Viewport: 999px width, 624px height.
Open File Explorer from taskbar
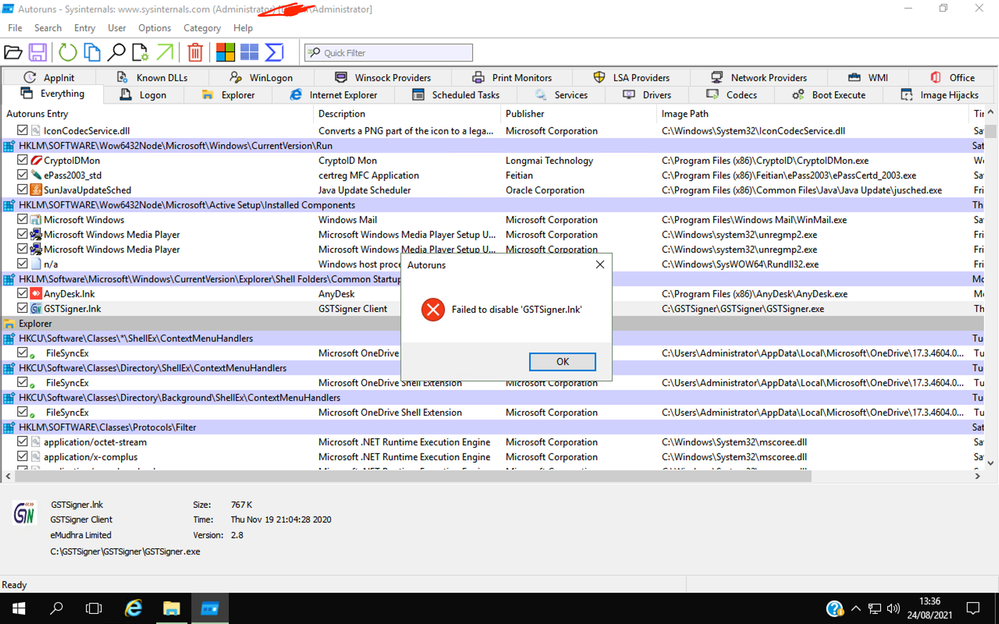tap(171, 609)
